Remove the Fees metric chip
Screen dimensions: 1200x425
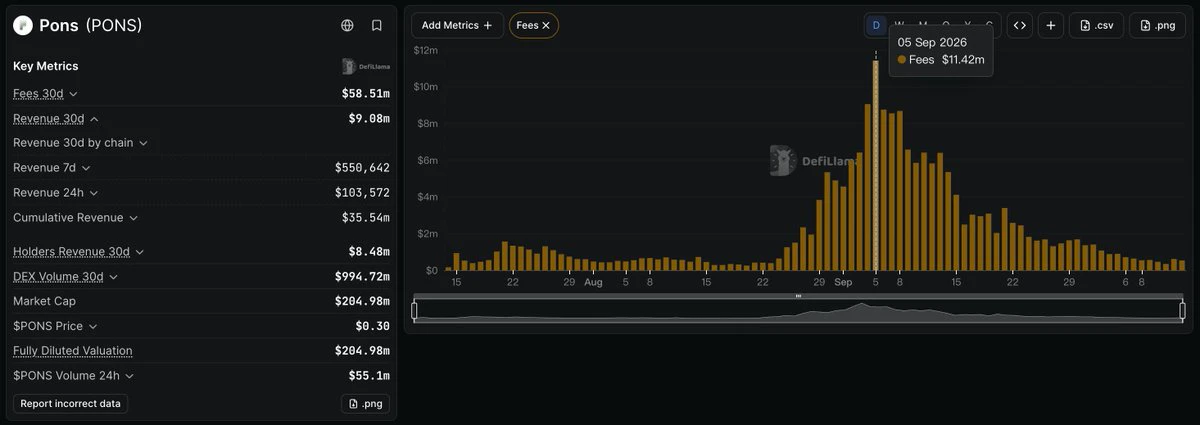point(546,25)
